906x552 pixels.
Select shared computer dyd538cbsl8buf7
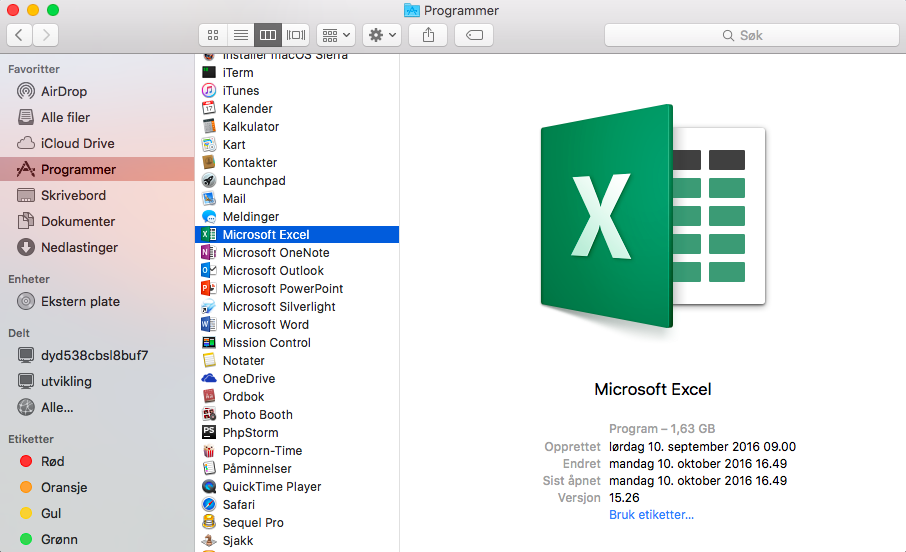97,355
